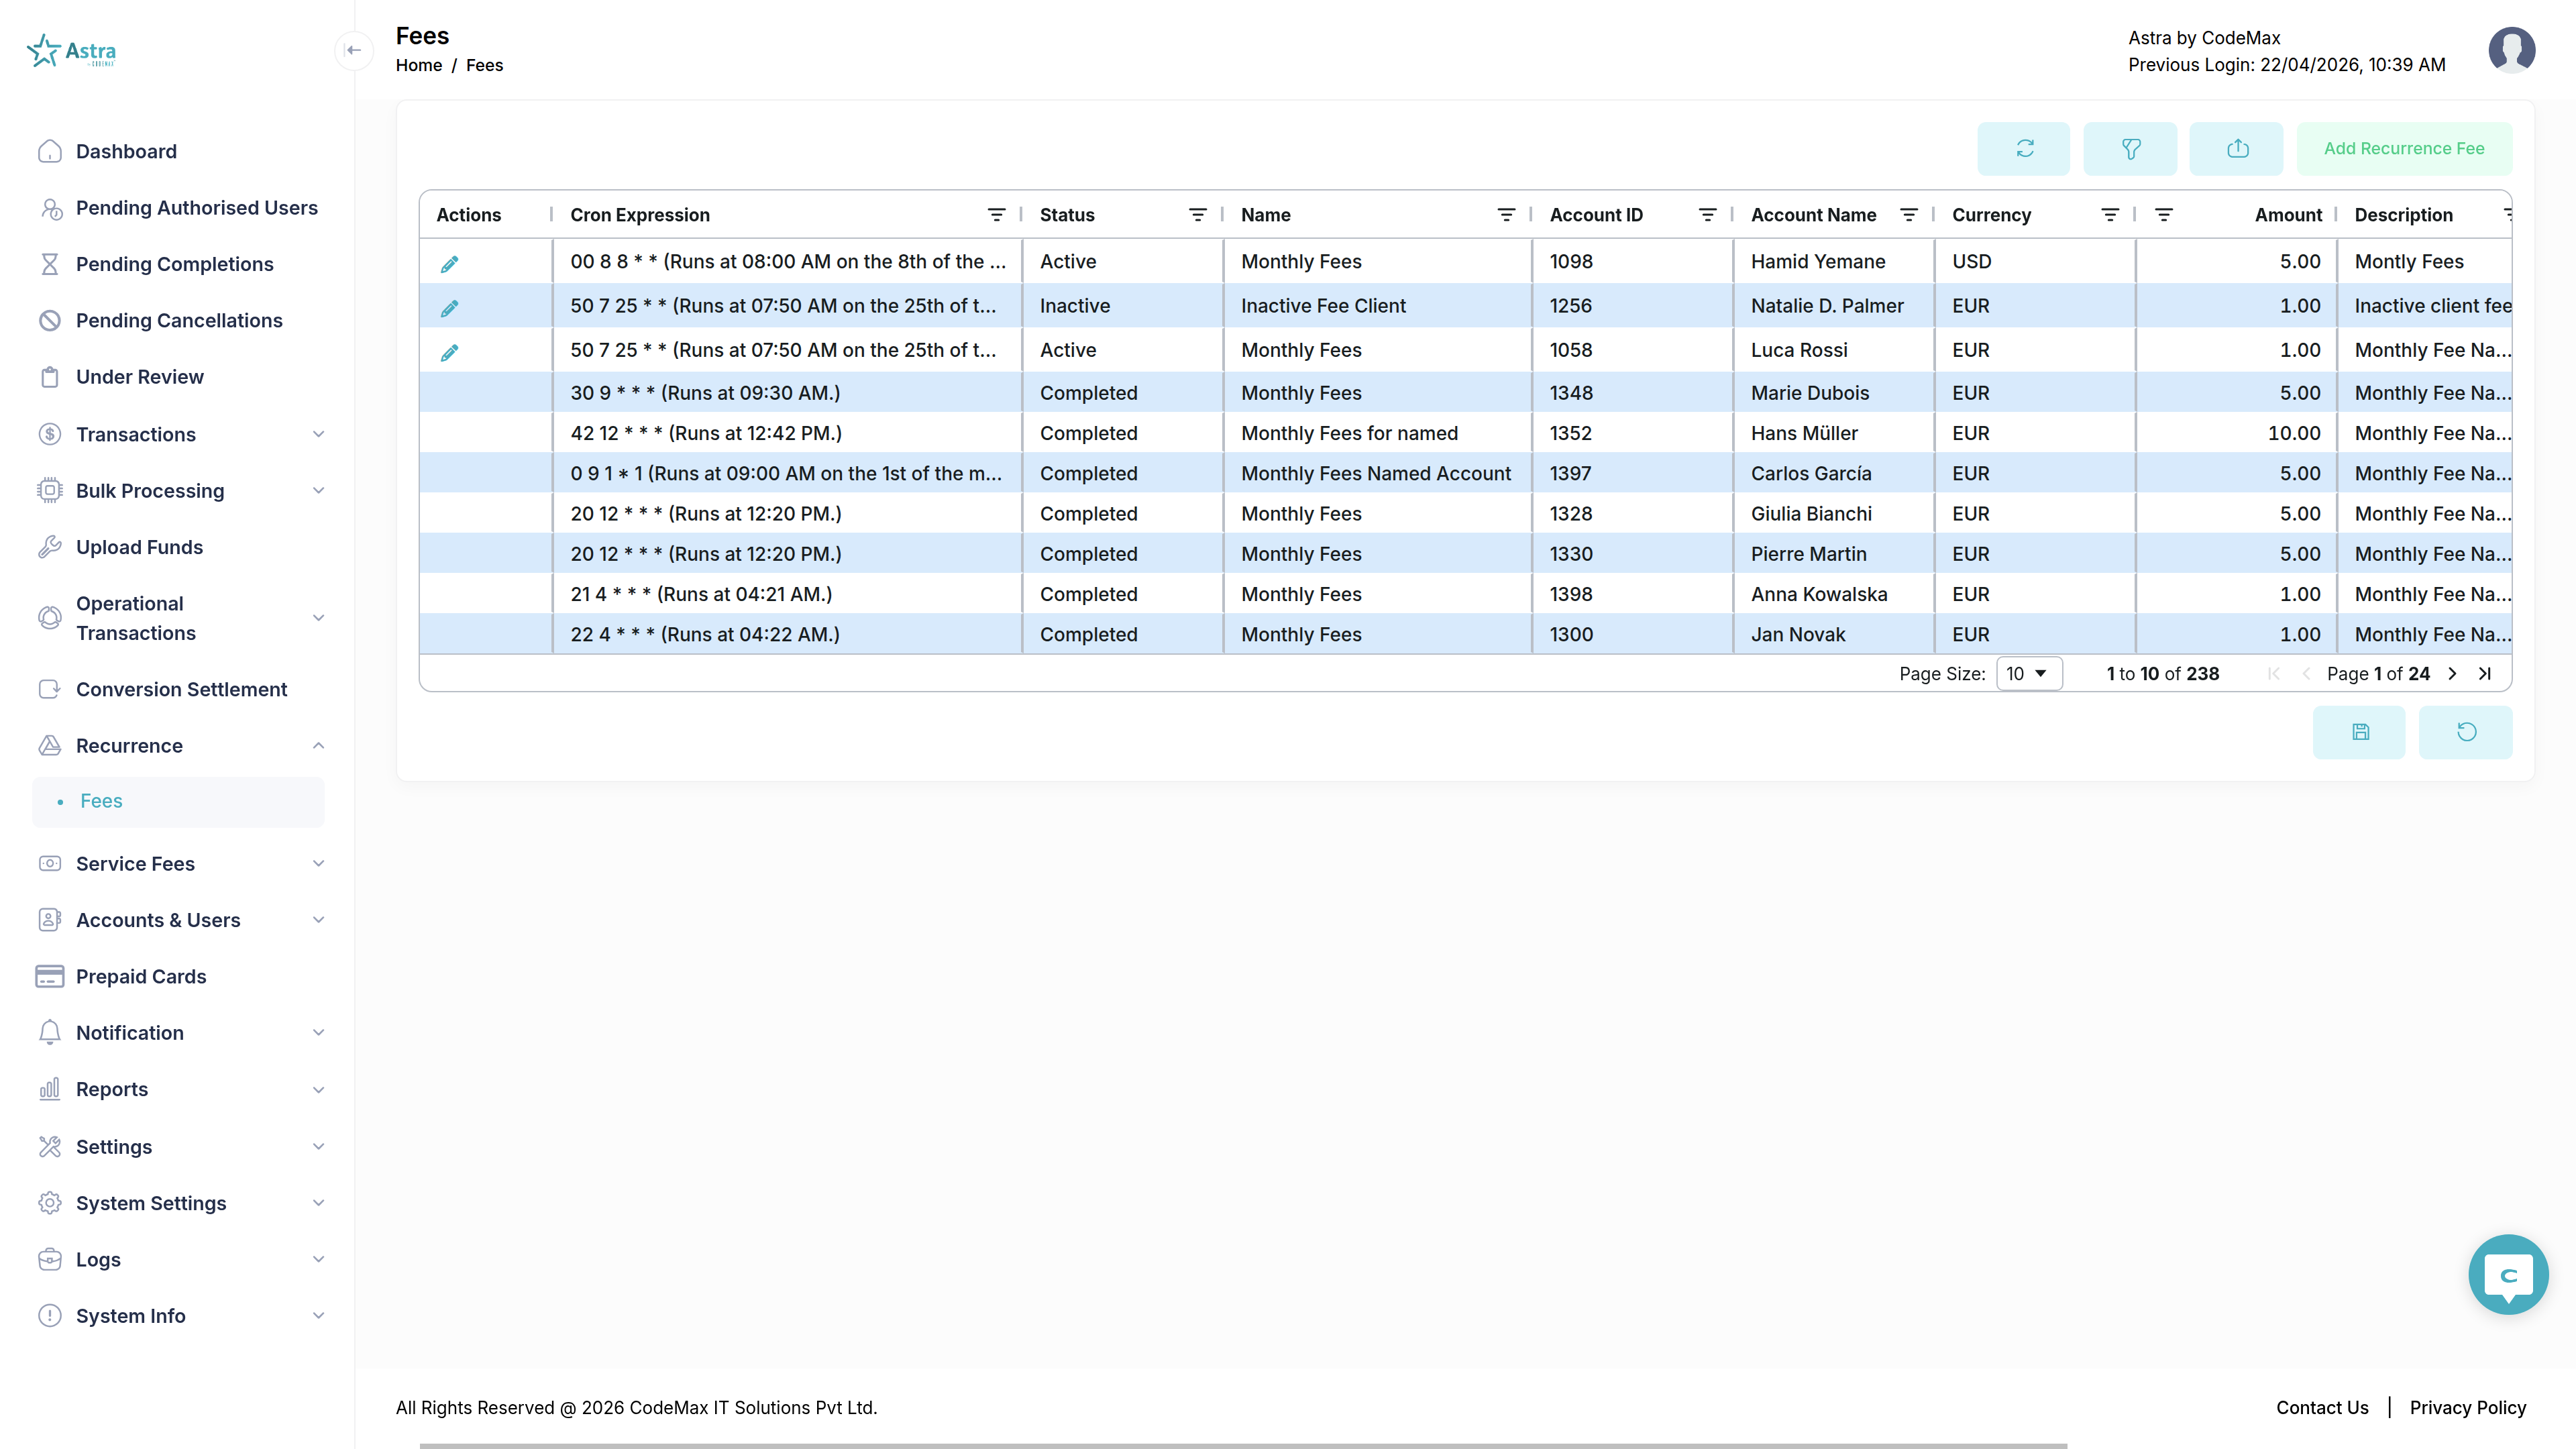Image resolution: width=2576 pixels, height=1449 pixels.
Task: Open the Page Size dropdown
Action: pyautogui.click(x=2029, y=674)
